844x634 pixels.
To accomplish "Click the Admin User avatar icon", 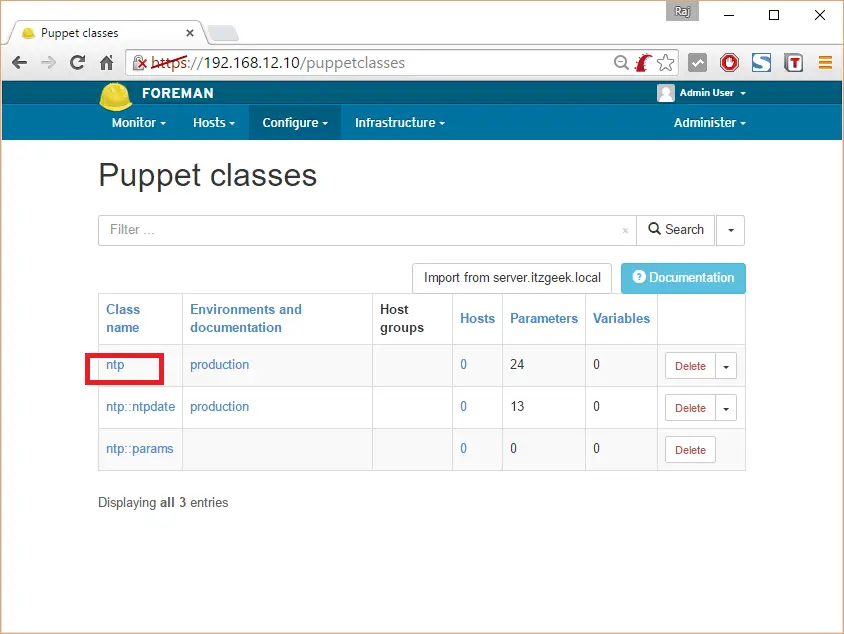I will pyautogui.click(x=665, y=93).
